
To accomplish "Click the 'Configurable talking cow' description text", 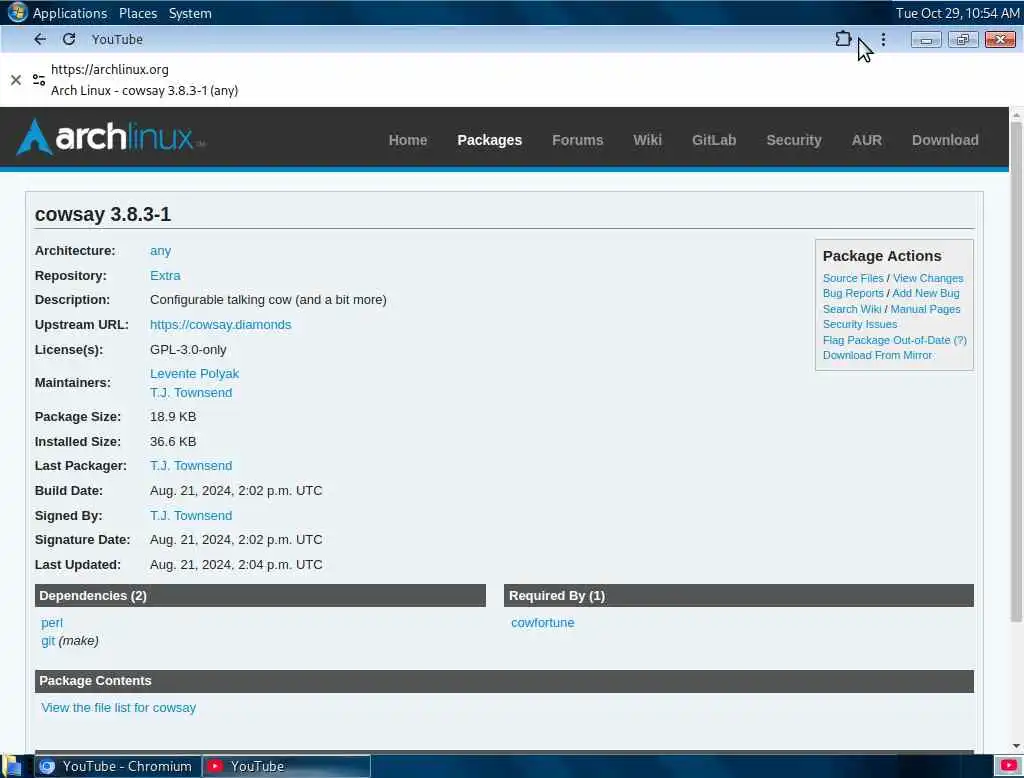I will coord(268,300).
